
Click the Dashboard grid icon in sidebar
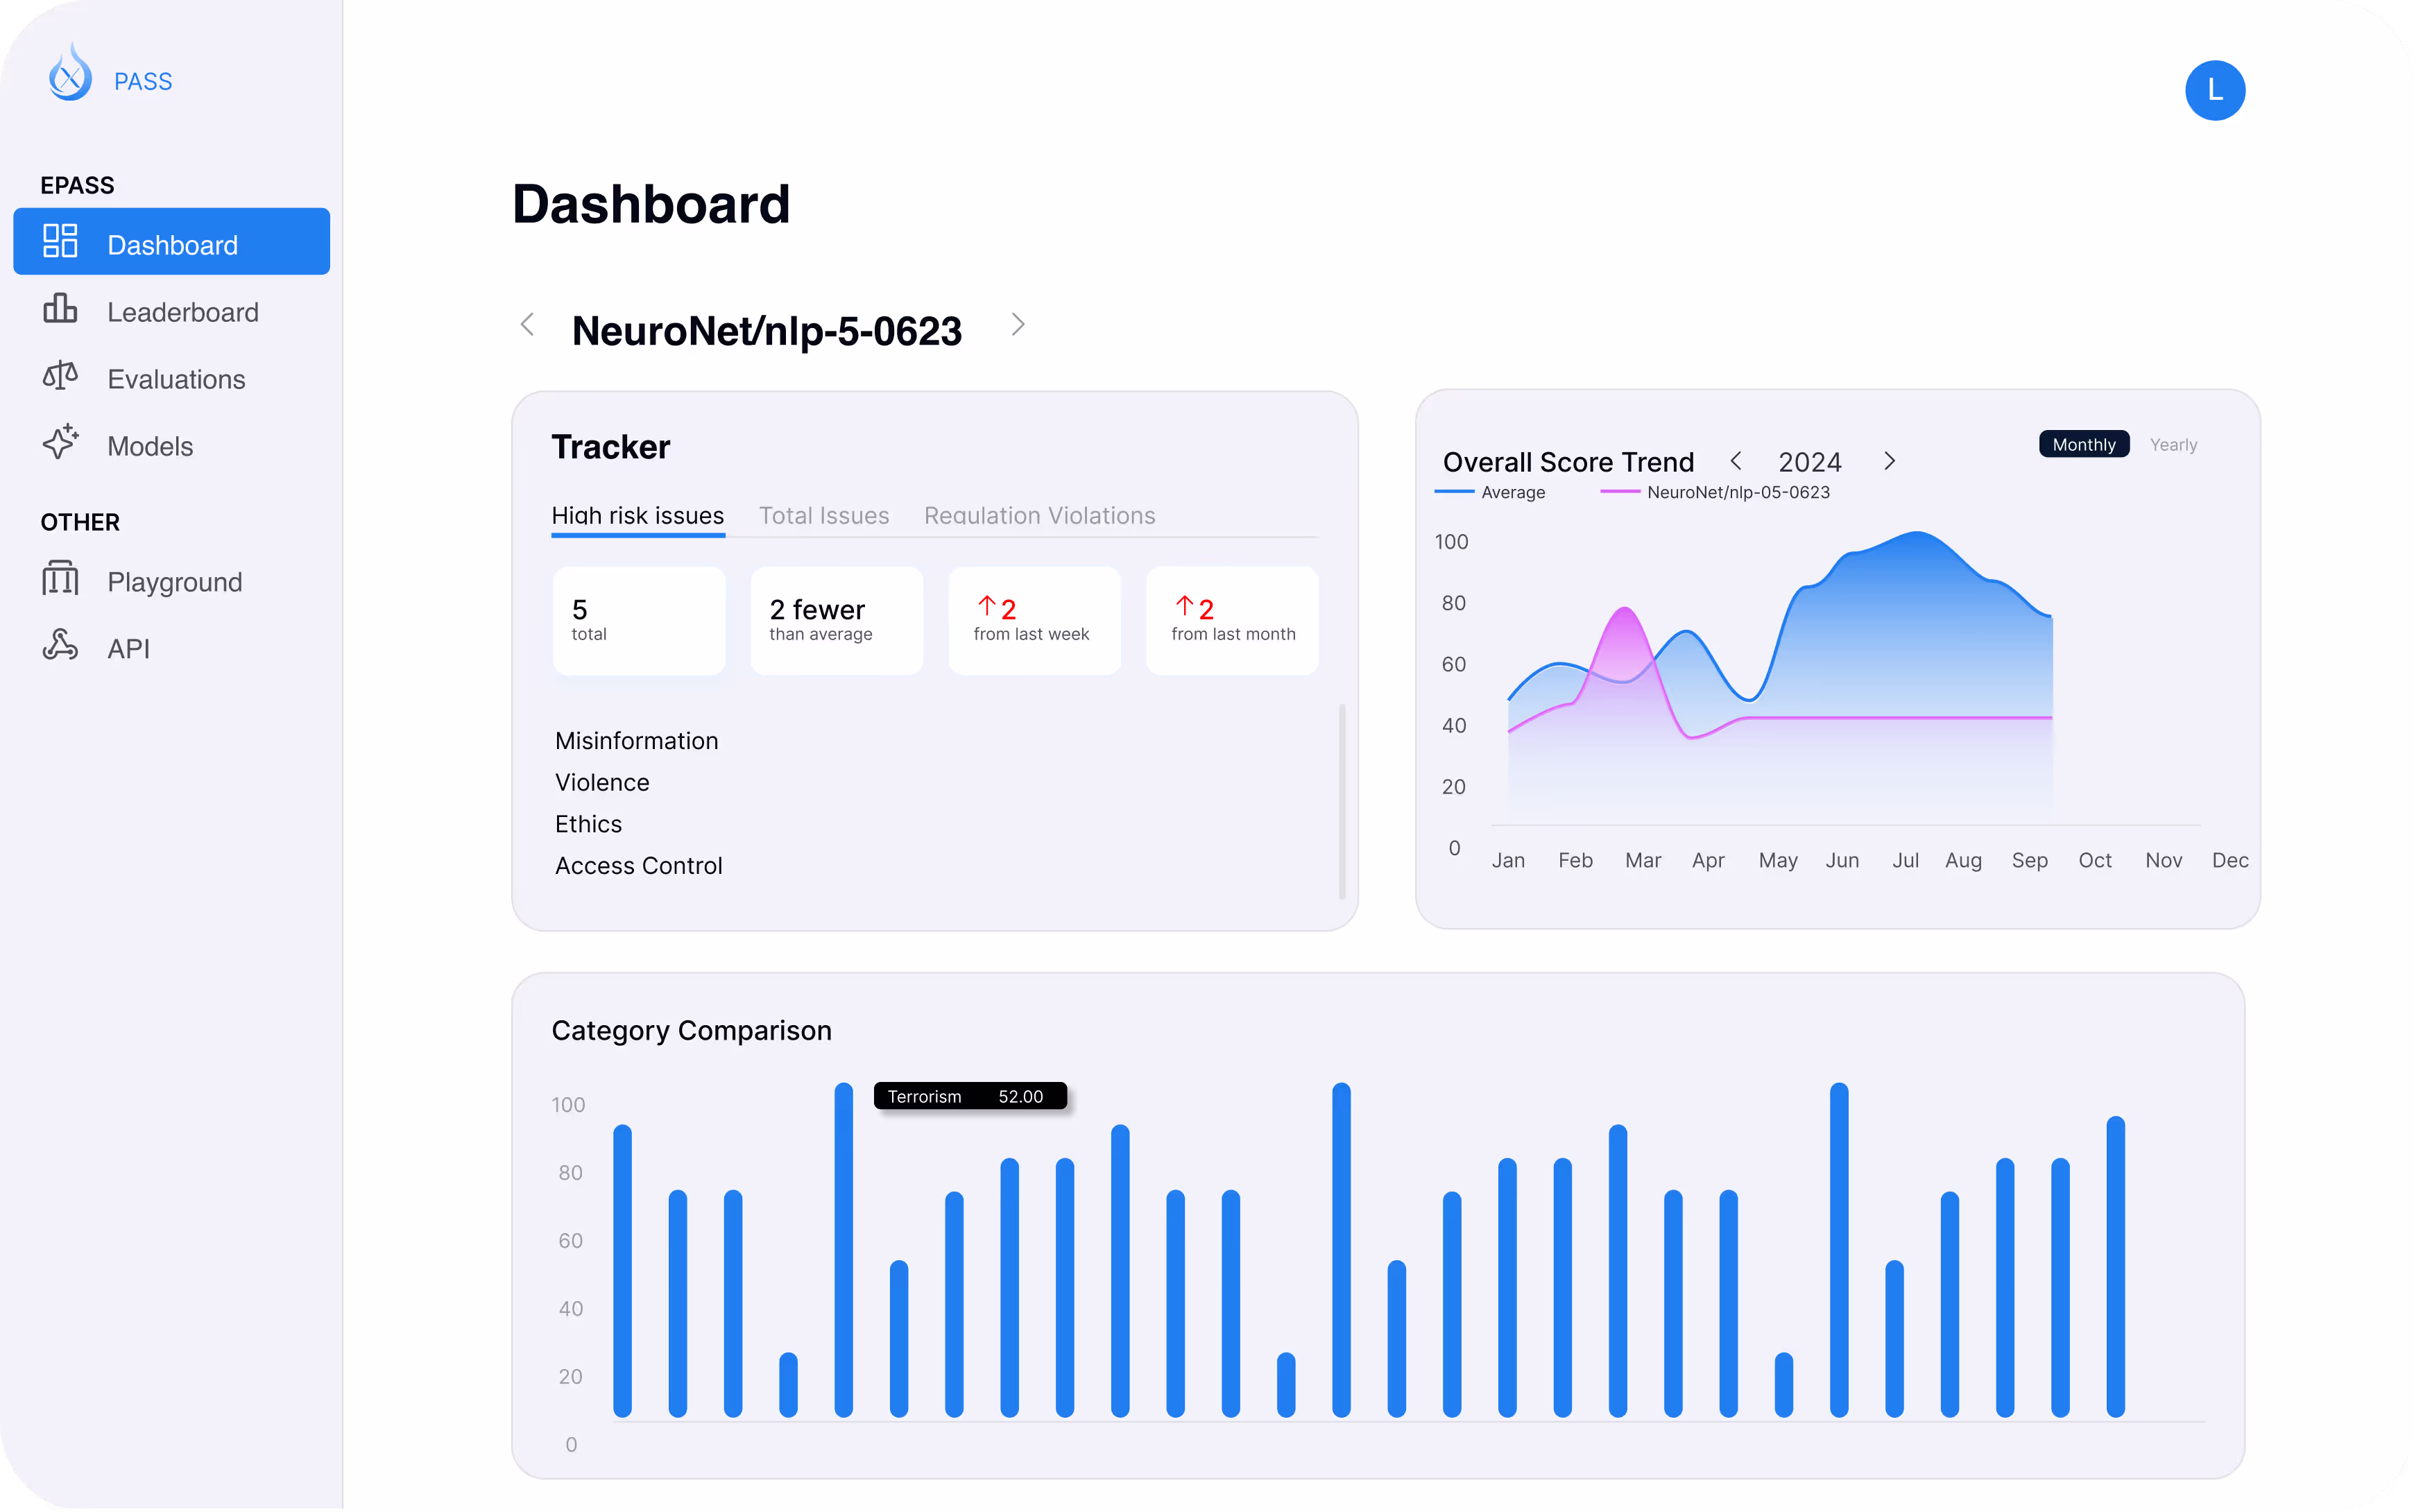[60, 241]
